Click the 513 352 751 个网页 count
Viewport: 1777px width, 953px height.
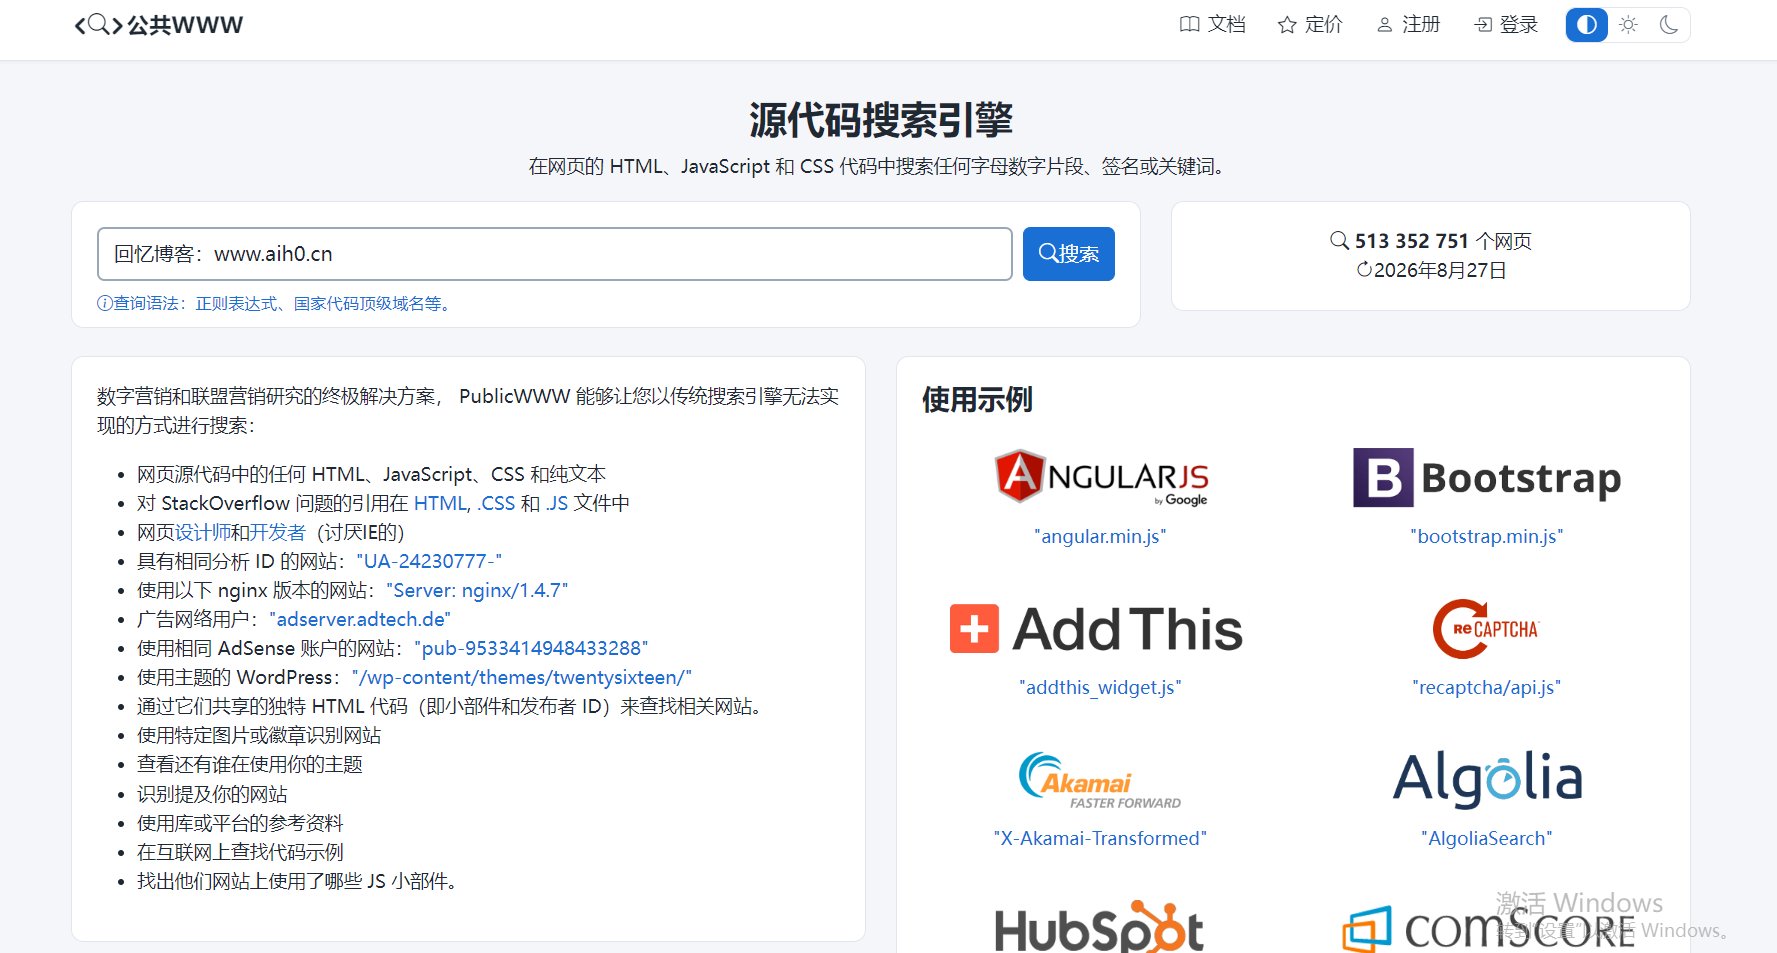(x=1431, y=241)
